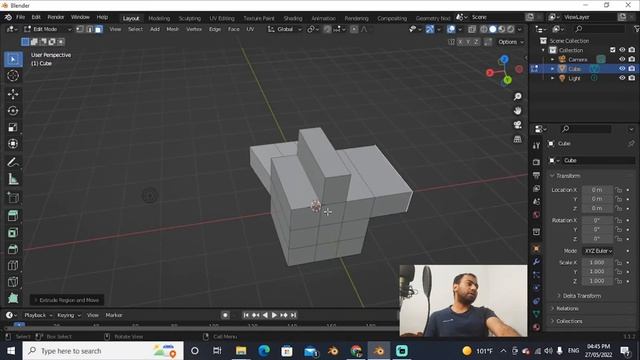The image size is (640, 360).
Task: Open the Edit Mode dropdown
Action: pos(48,29)
